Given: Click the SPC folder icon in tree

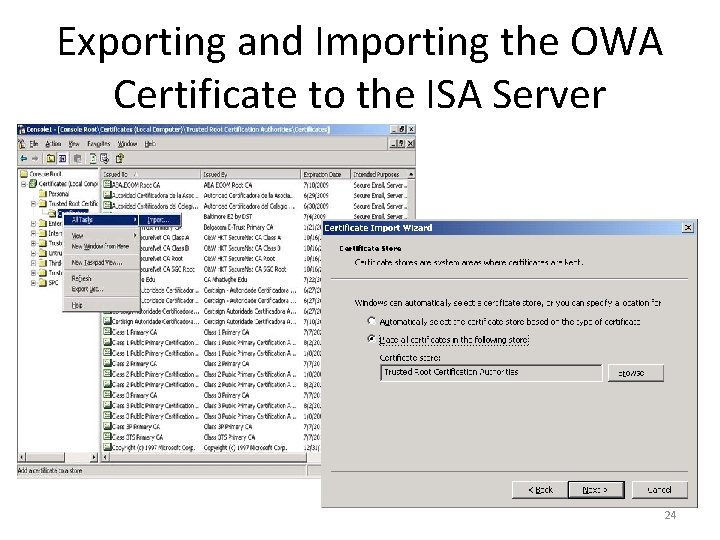Looking at the screenshot, I should [43, 282].
